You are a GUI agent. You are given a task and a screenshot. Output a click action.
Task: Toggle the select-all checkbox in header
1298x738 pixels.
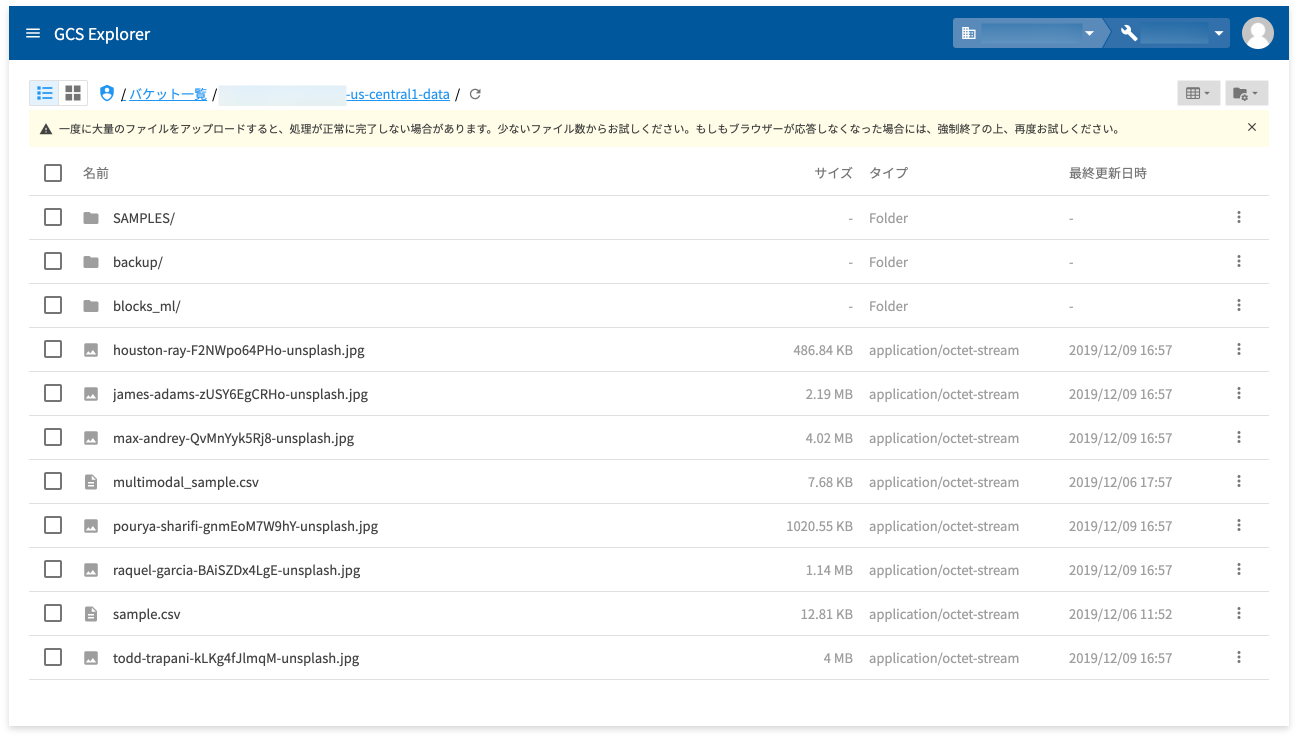53,173
